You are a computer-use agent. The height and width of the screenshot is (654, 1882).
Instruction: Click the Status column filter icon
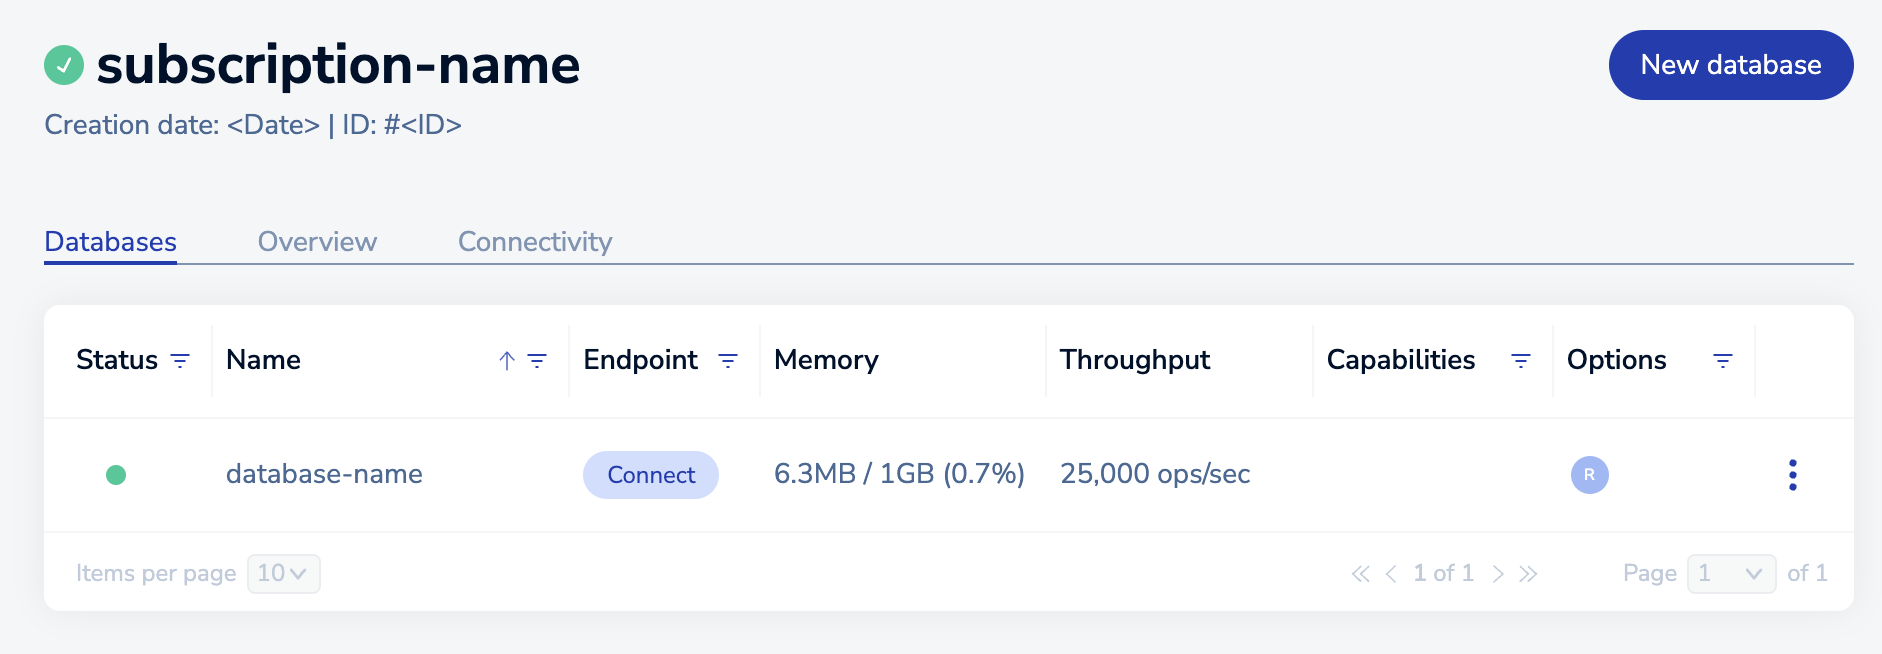tap(180, 361)
